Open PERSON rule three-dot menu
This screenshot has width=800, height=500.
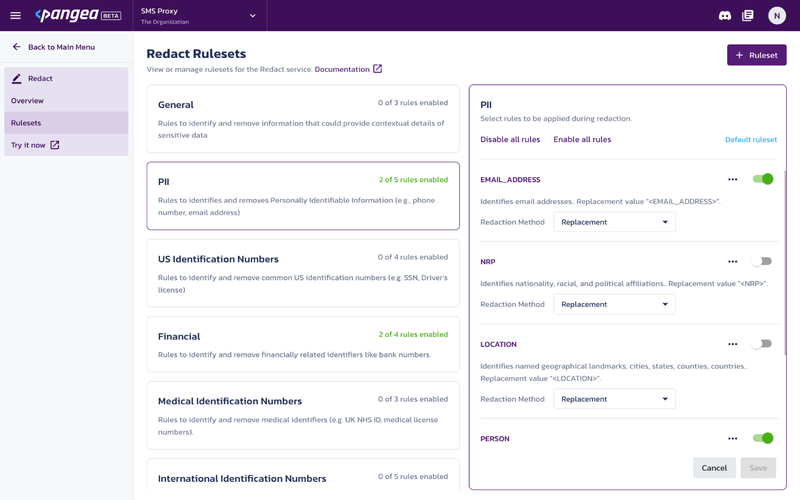pyautogui.click(x=733, y=438)
